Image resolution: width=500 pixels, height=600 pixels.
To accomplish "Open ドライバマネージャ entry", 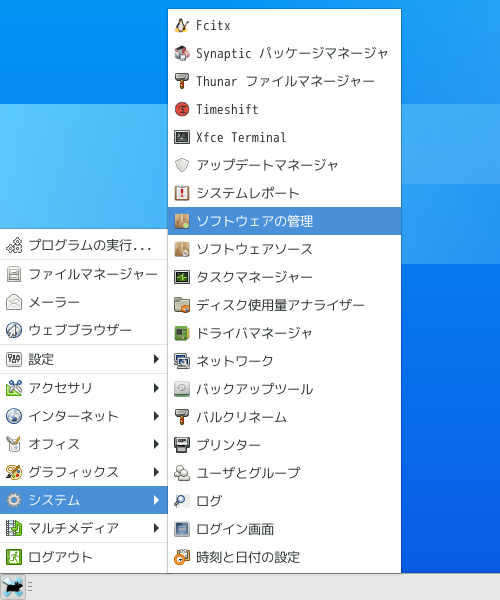I will [284, 333].
